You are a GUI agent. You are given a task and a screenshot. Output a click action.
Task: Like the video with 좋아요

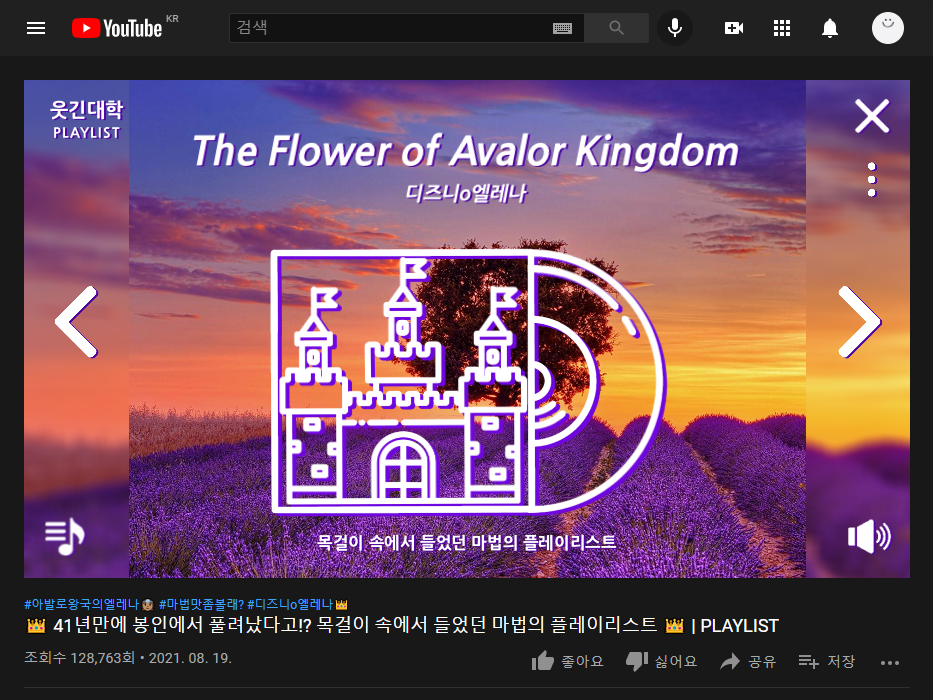[x=567, y=661]
